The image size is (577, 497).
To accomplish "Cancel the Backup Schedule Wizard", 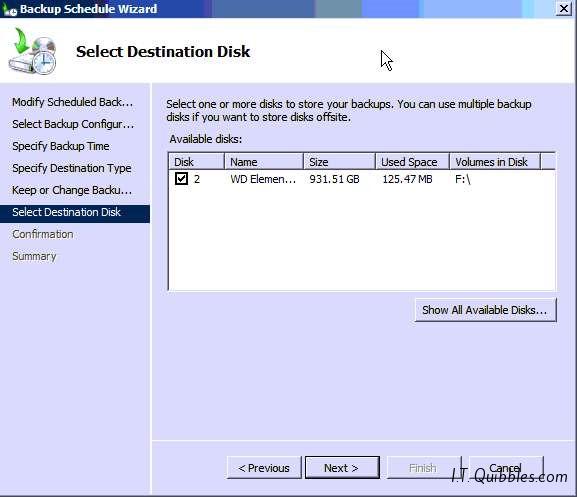I will click(x=506, y=468).
